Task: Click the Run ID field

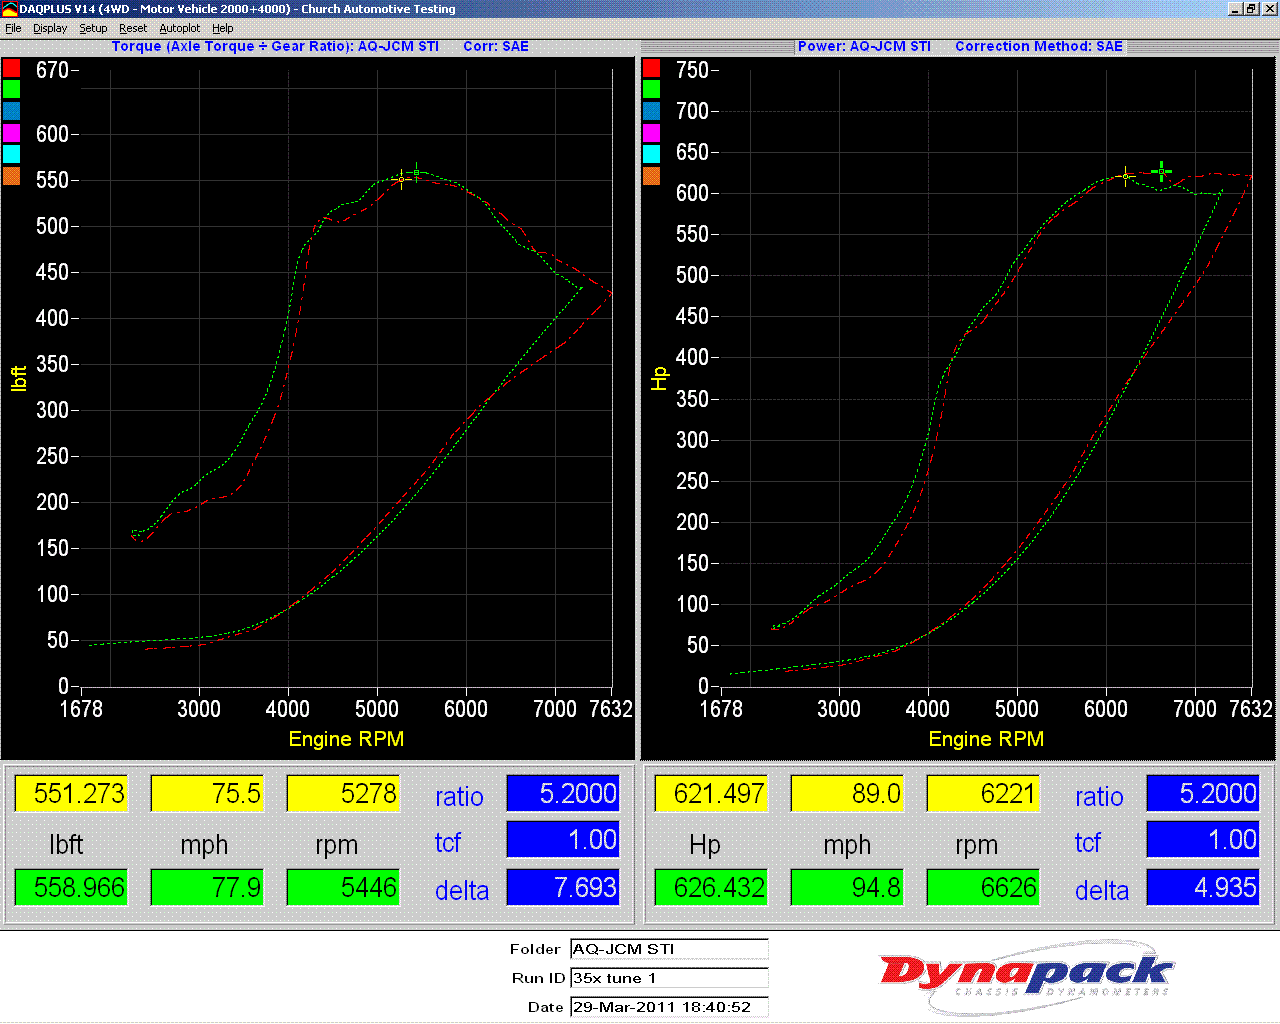Action: coord(669,978)
